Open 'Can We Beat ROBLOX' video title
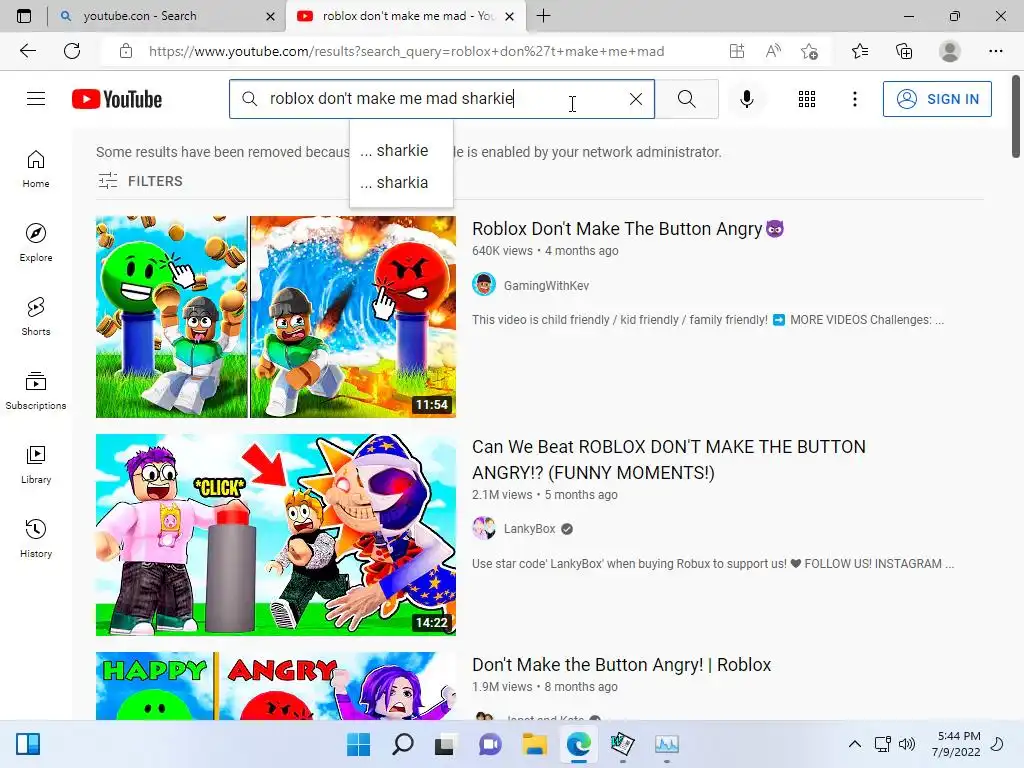Screen dimensions: 1024x768 point(669,460)
